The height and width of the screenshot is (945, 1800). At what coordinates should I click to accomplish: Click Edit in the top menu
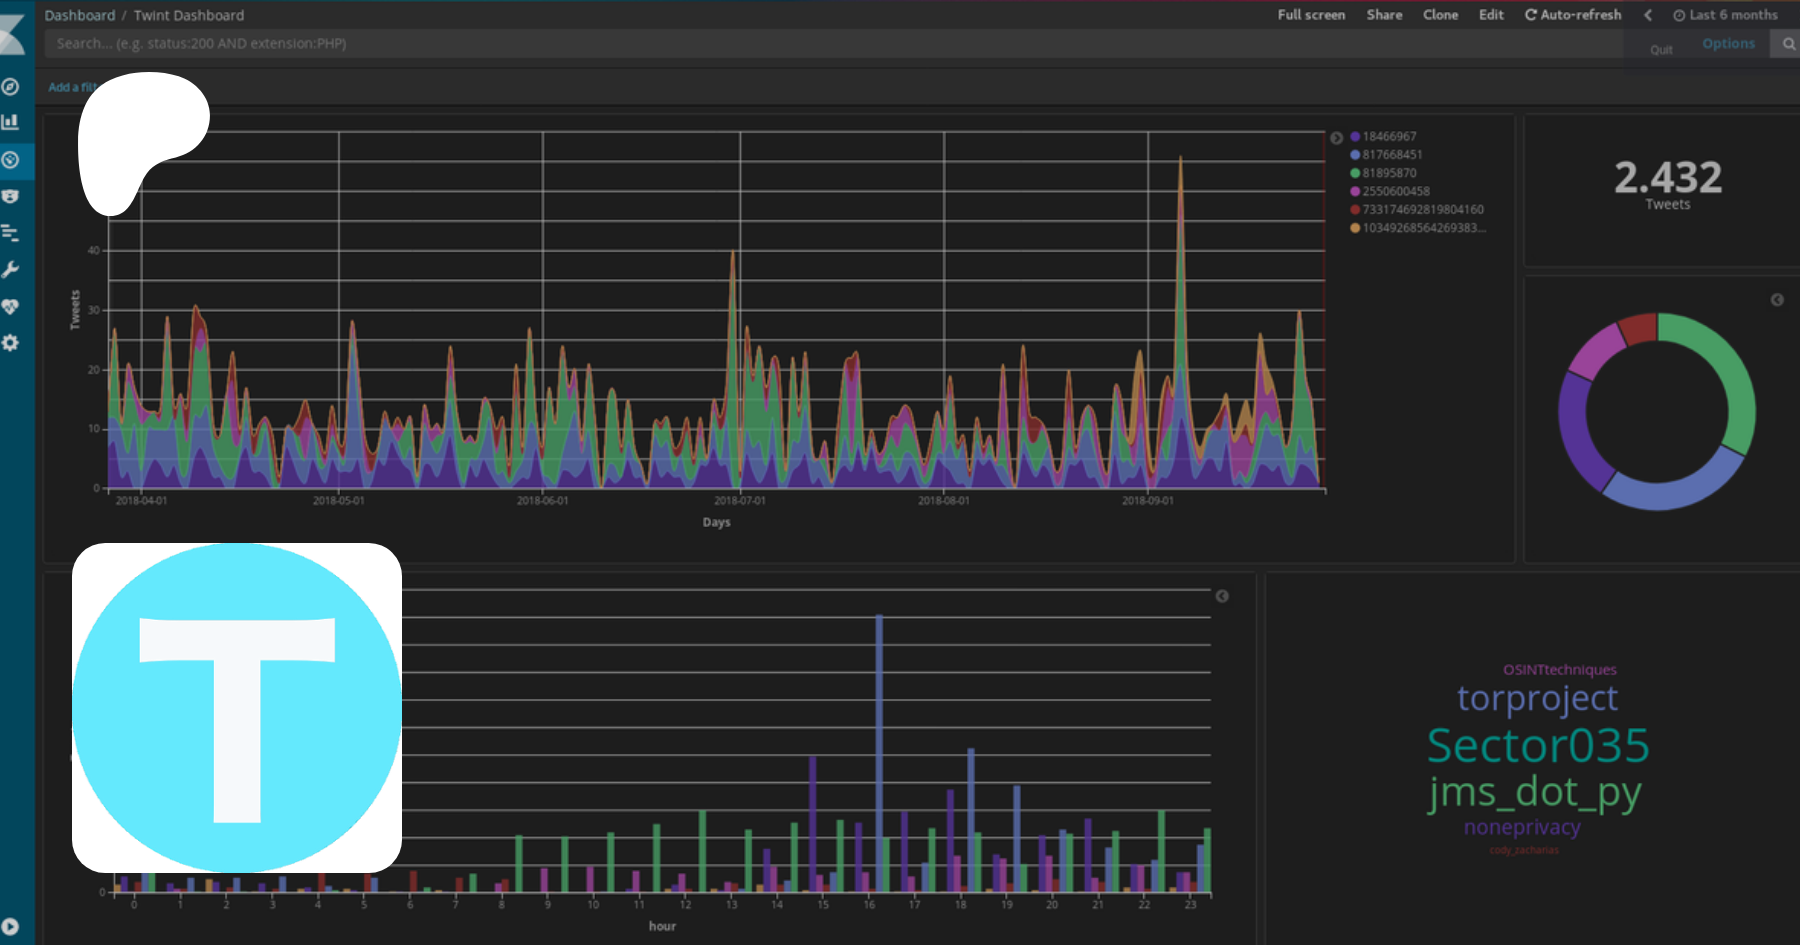[1491, 15]
